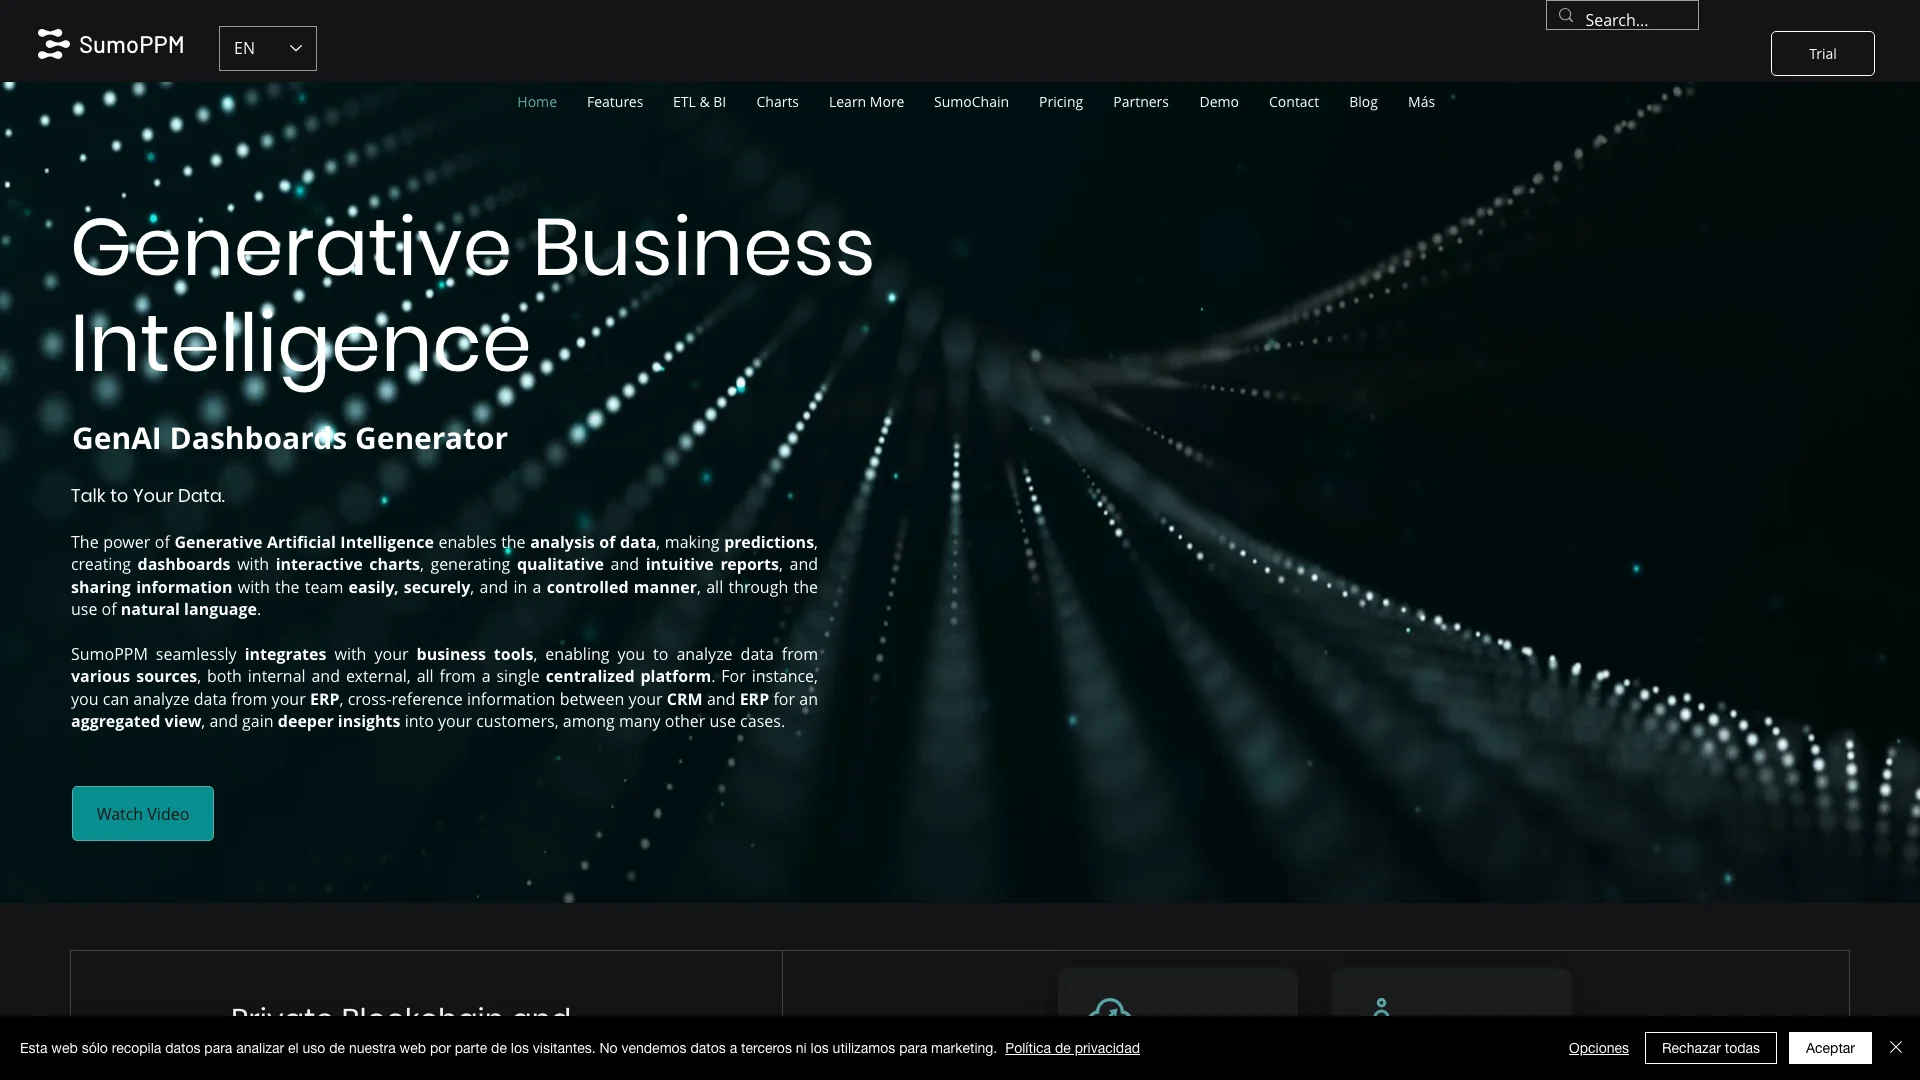Open the Política de privacidad link

click(1071, 1047)
